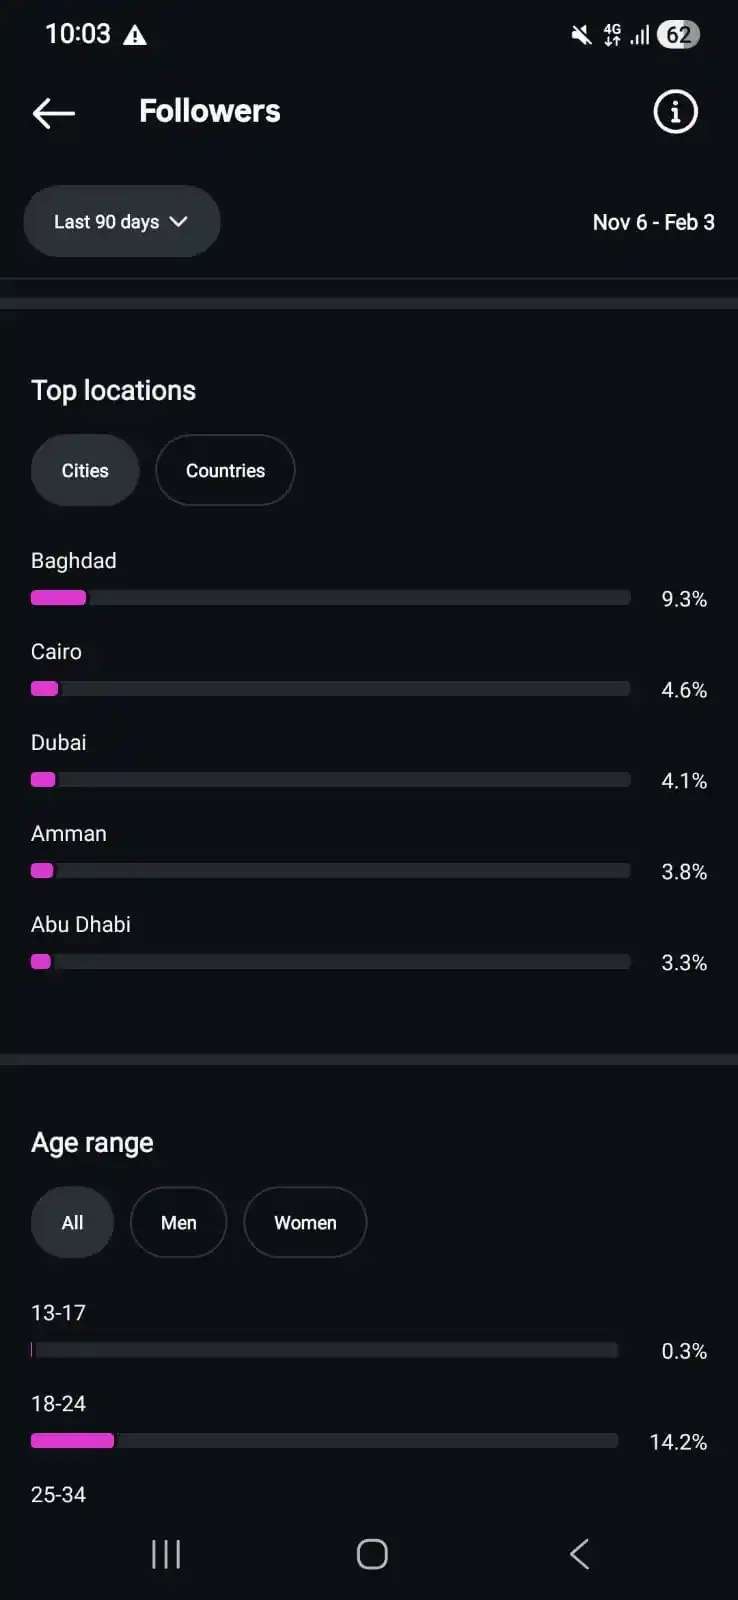Tap the battery level indicator

(678, 36)
